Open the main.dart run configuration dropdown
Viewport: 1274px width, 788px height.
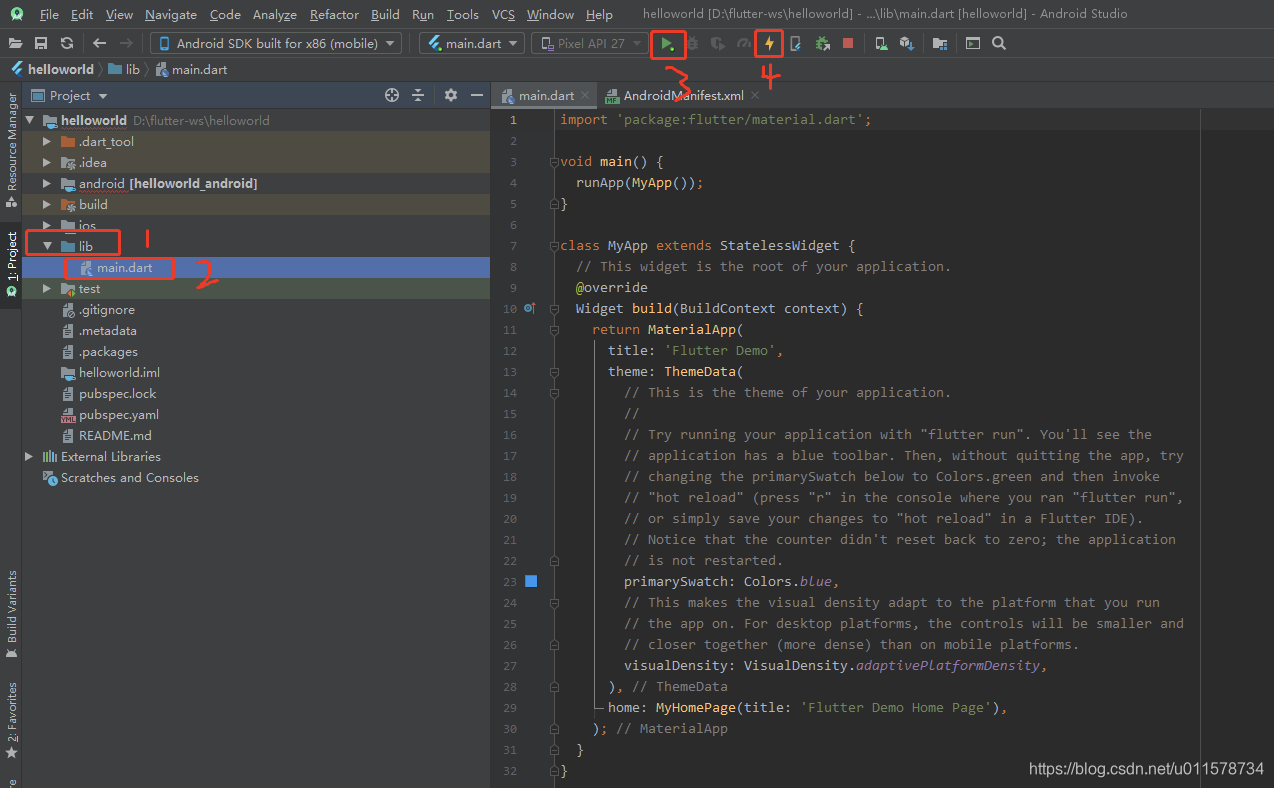coord(471,43)
